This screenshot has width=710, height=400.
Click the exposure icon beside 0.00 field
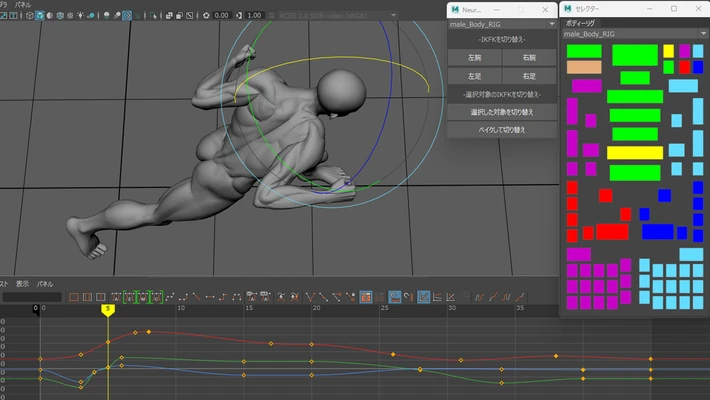point(206,15)
